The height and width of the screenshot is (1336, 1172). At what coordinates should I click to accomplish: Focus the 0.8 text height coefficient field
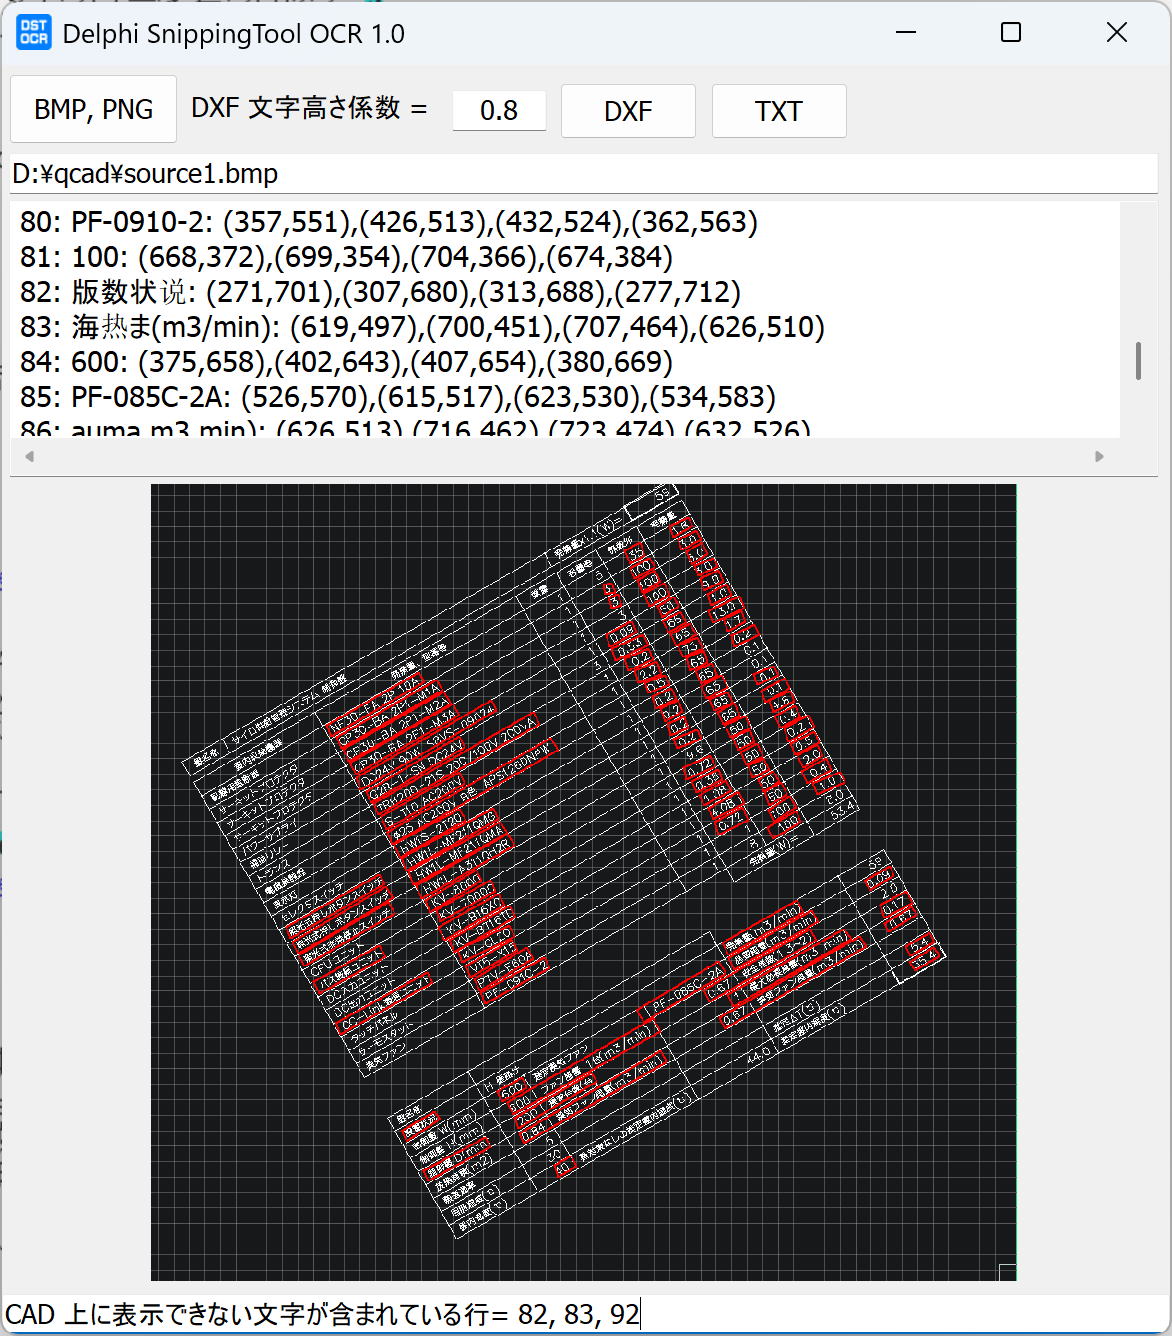tap(499, 110)
